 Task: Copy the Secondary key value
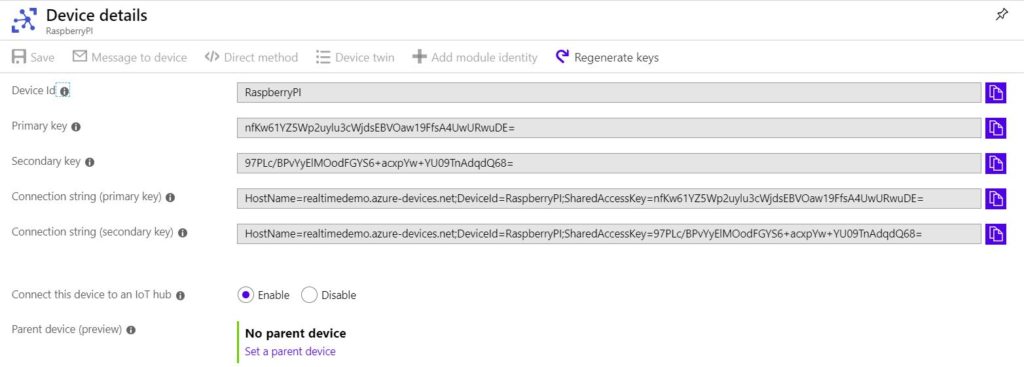point(995,163)
